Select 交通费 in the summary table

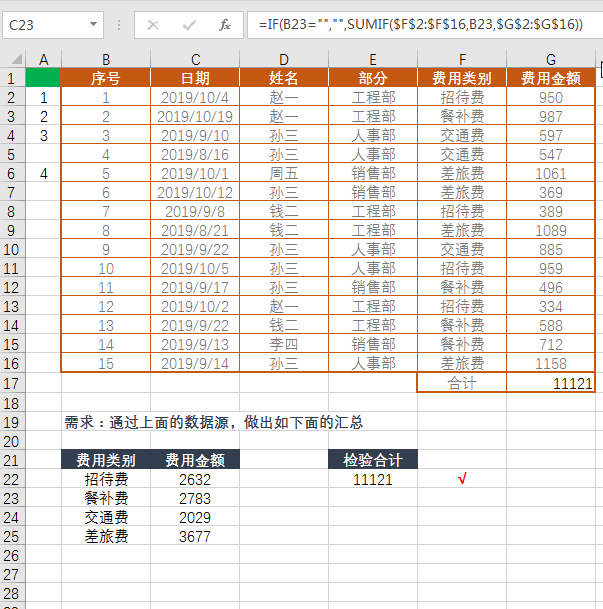[106, 517]
